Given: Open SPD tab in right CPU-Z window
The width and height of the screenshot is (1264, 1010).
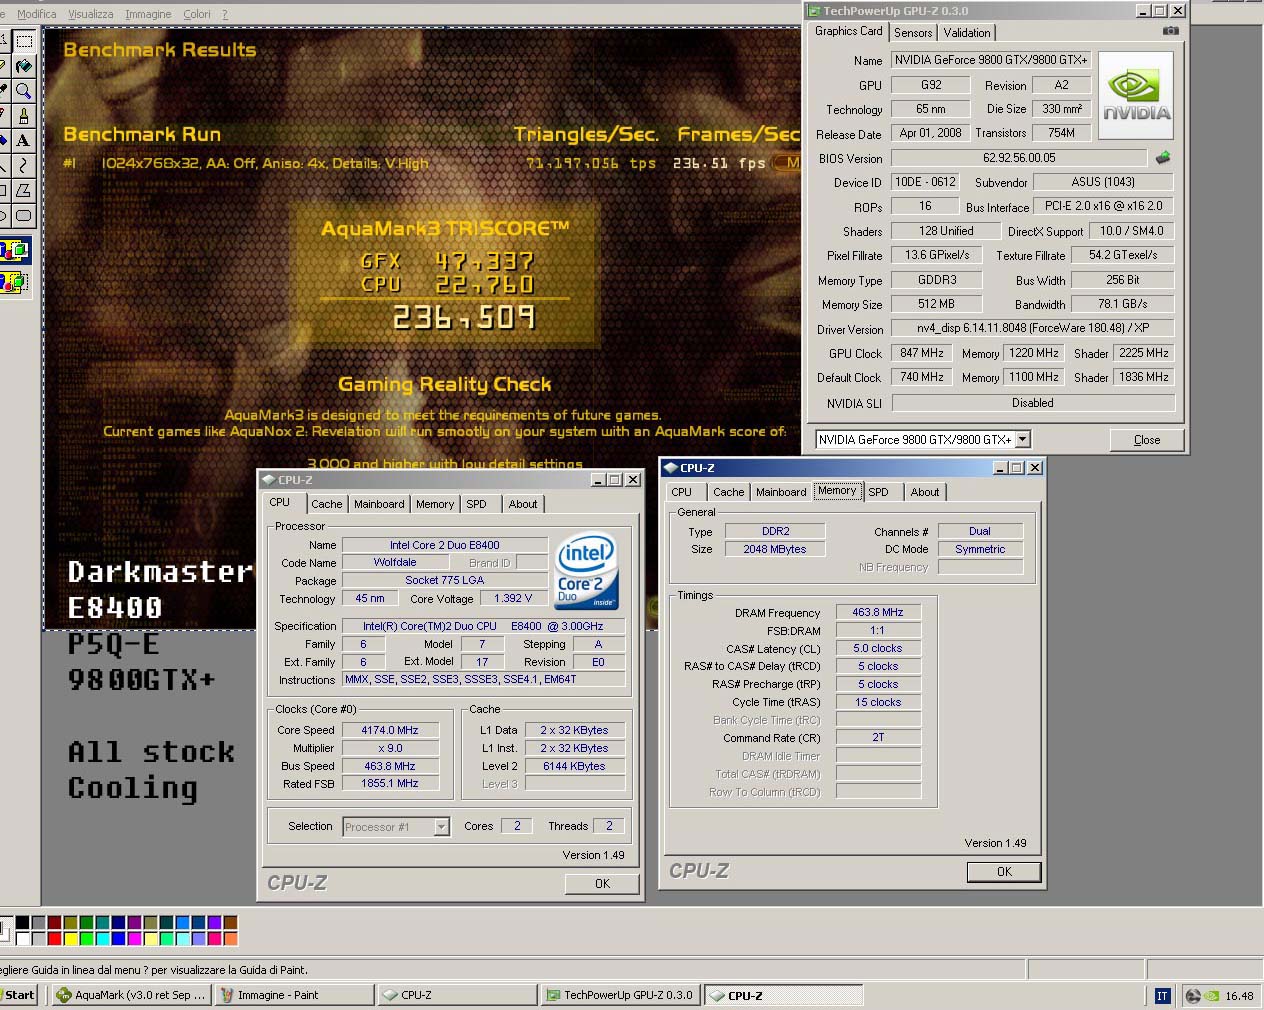Looking at the screenshot, I should coord(879,492).
